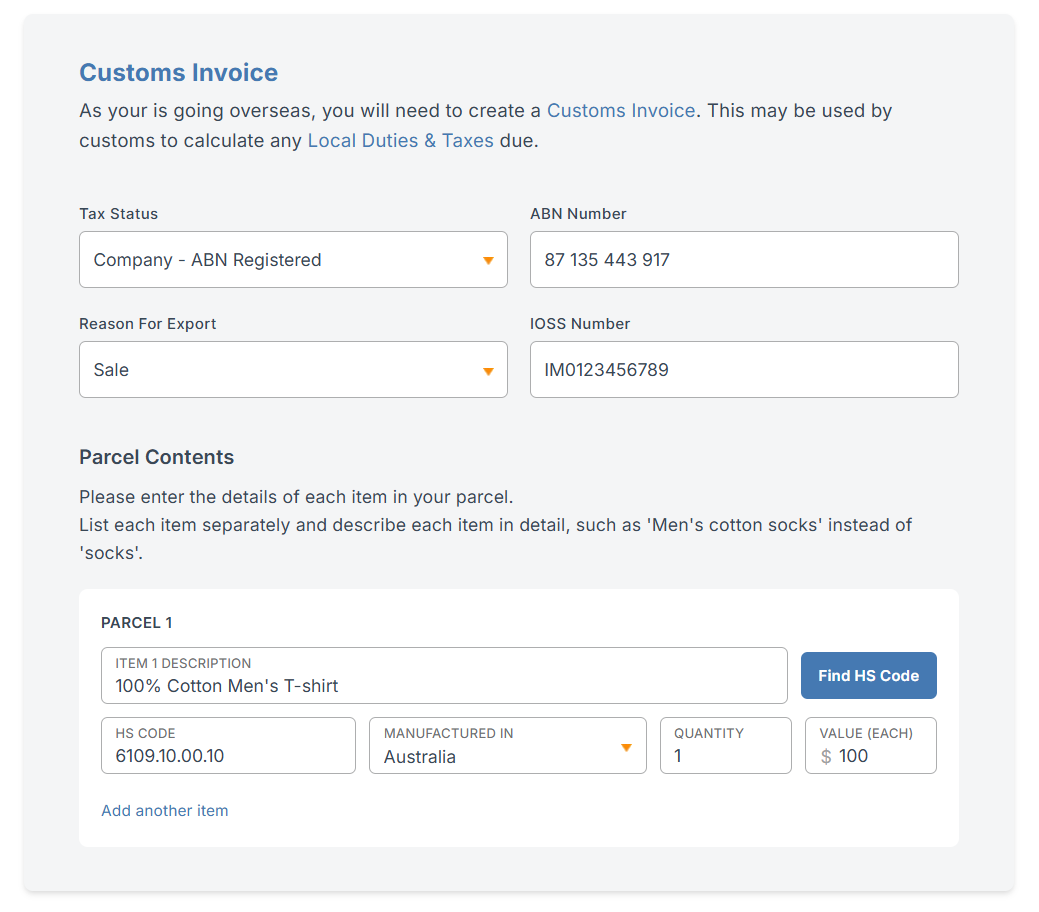1039x912 pixels.
Task: Click into the IOSS Number field
Action: 743,370
